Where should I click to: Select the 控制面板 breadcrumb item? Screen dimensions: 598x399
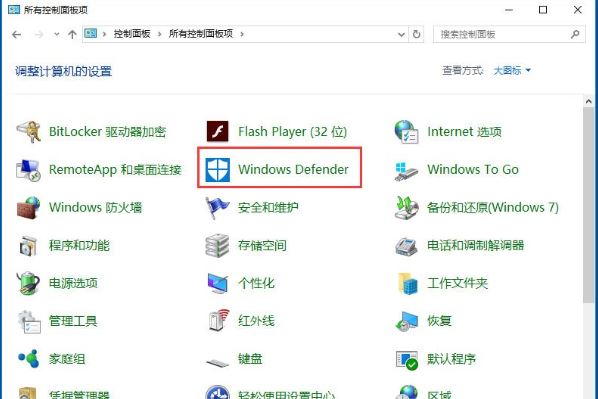point(132,34)
